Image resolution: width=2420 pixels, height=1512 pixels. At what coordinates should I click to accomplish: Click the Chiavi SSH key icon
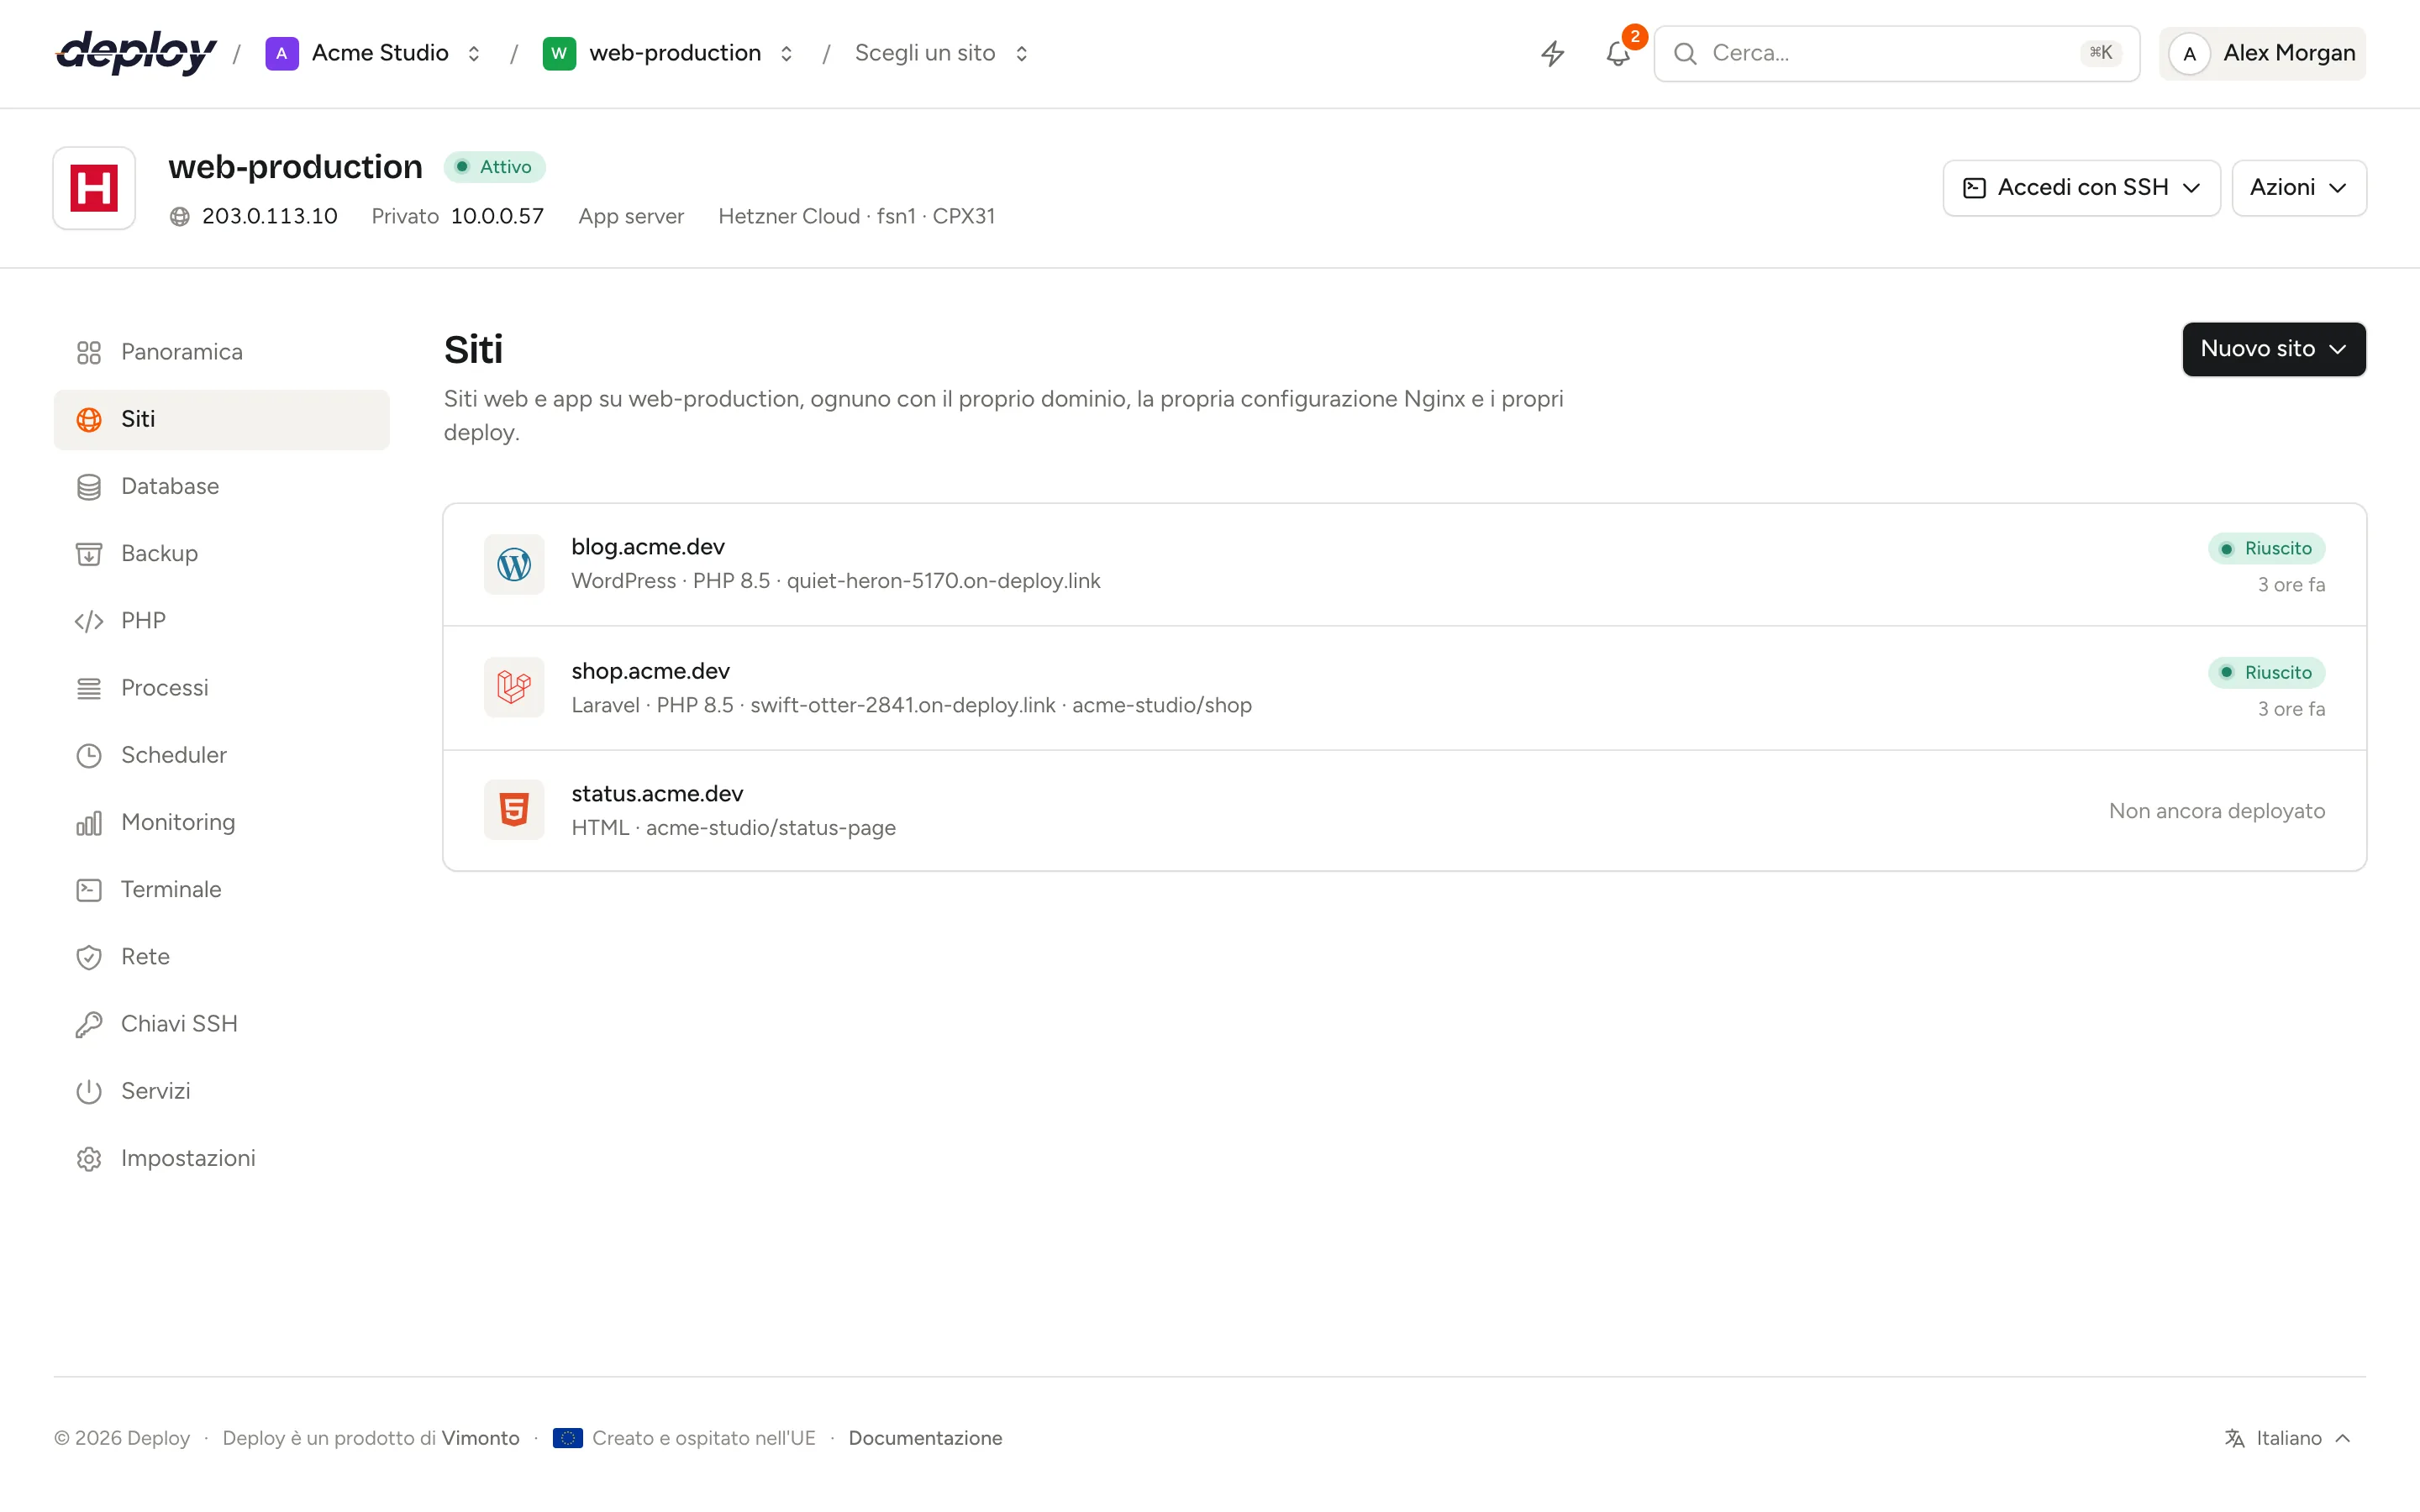point(89,1024)
